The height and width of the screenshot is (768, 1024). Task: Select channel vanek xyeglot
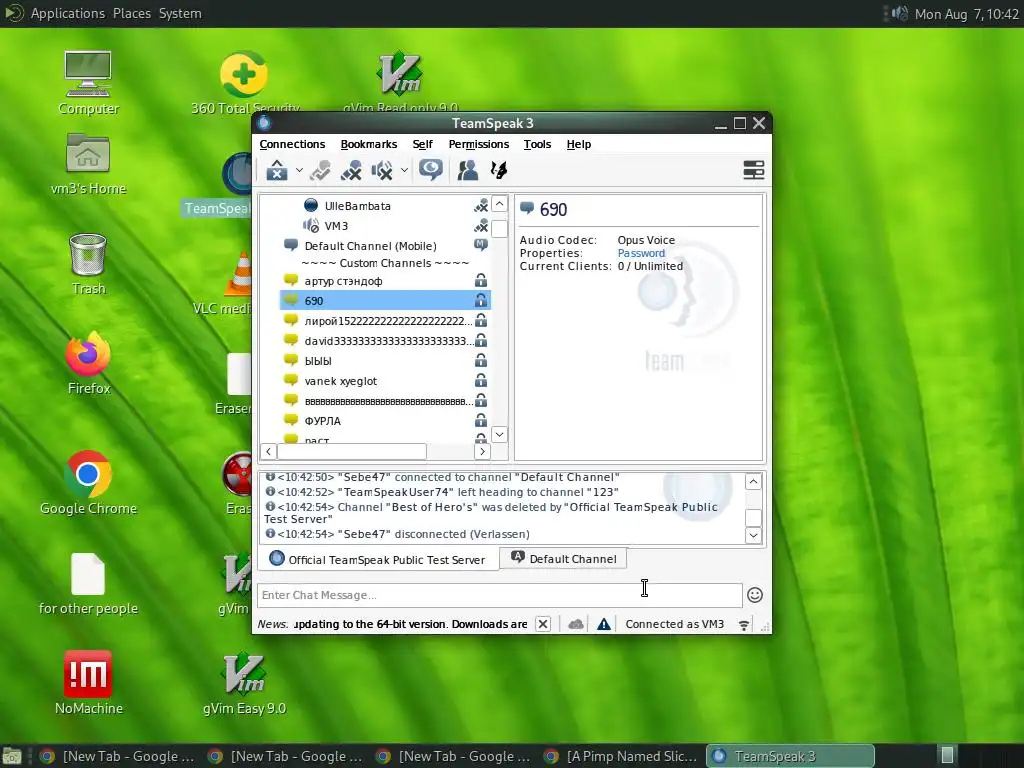click(x=341, y=381)
